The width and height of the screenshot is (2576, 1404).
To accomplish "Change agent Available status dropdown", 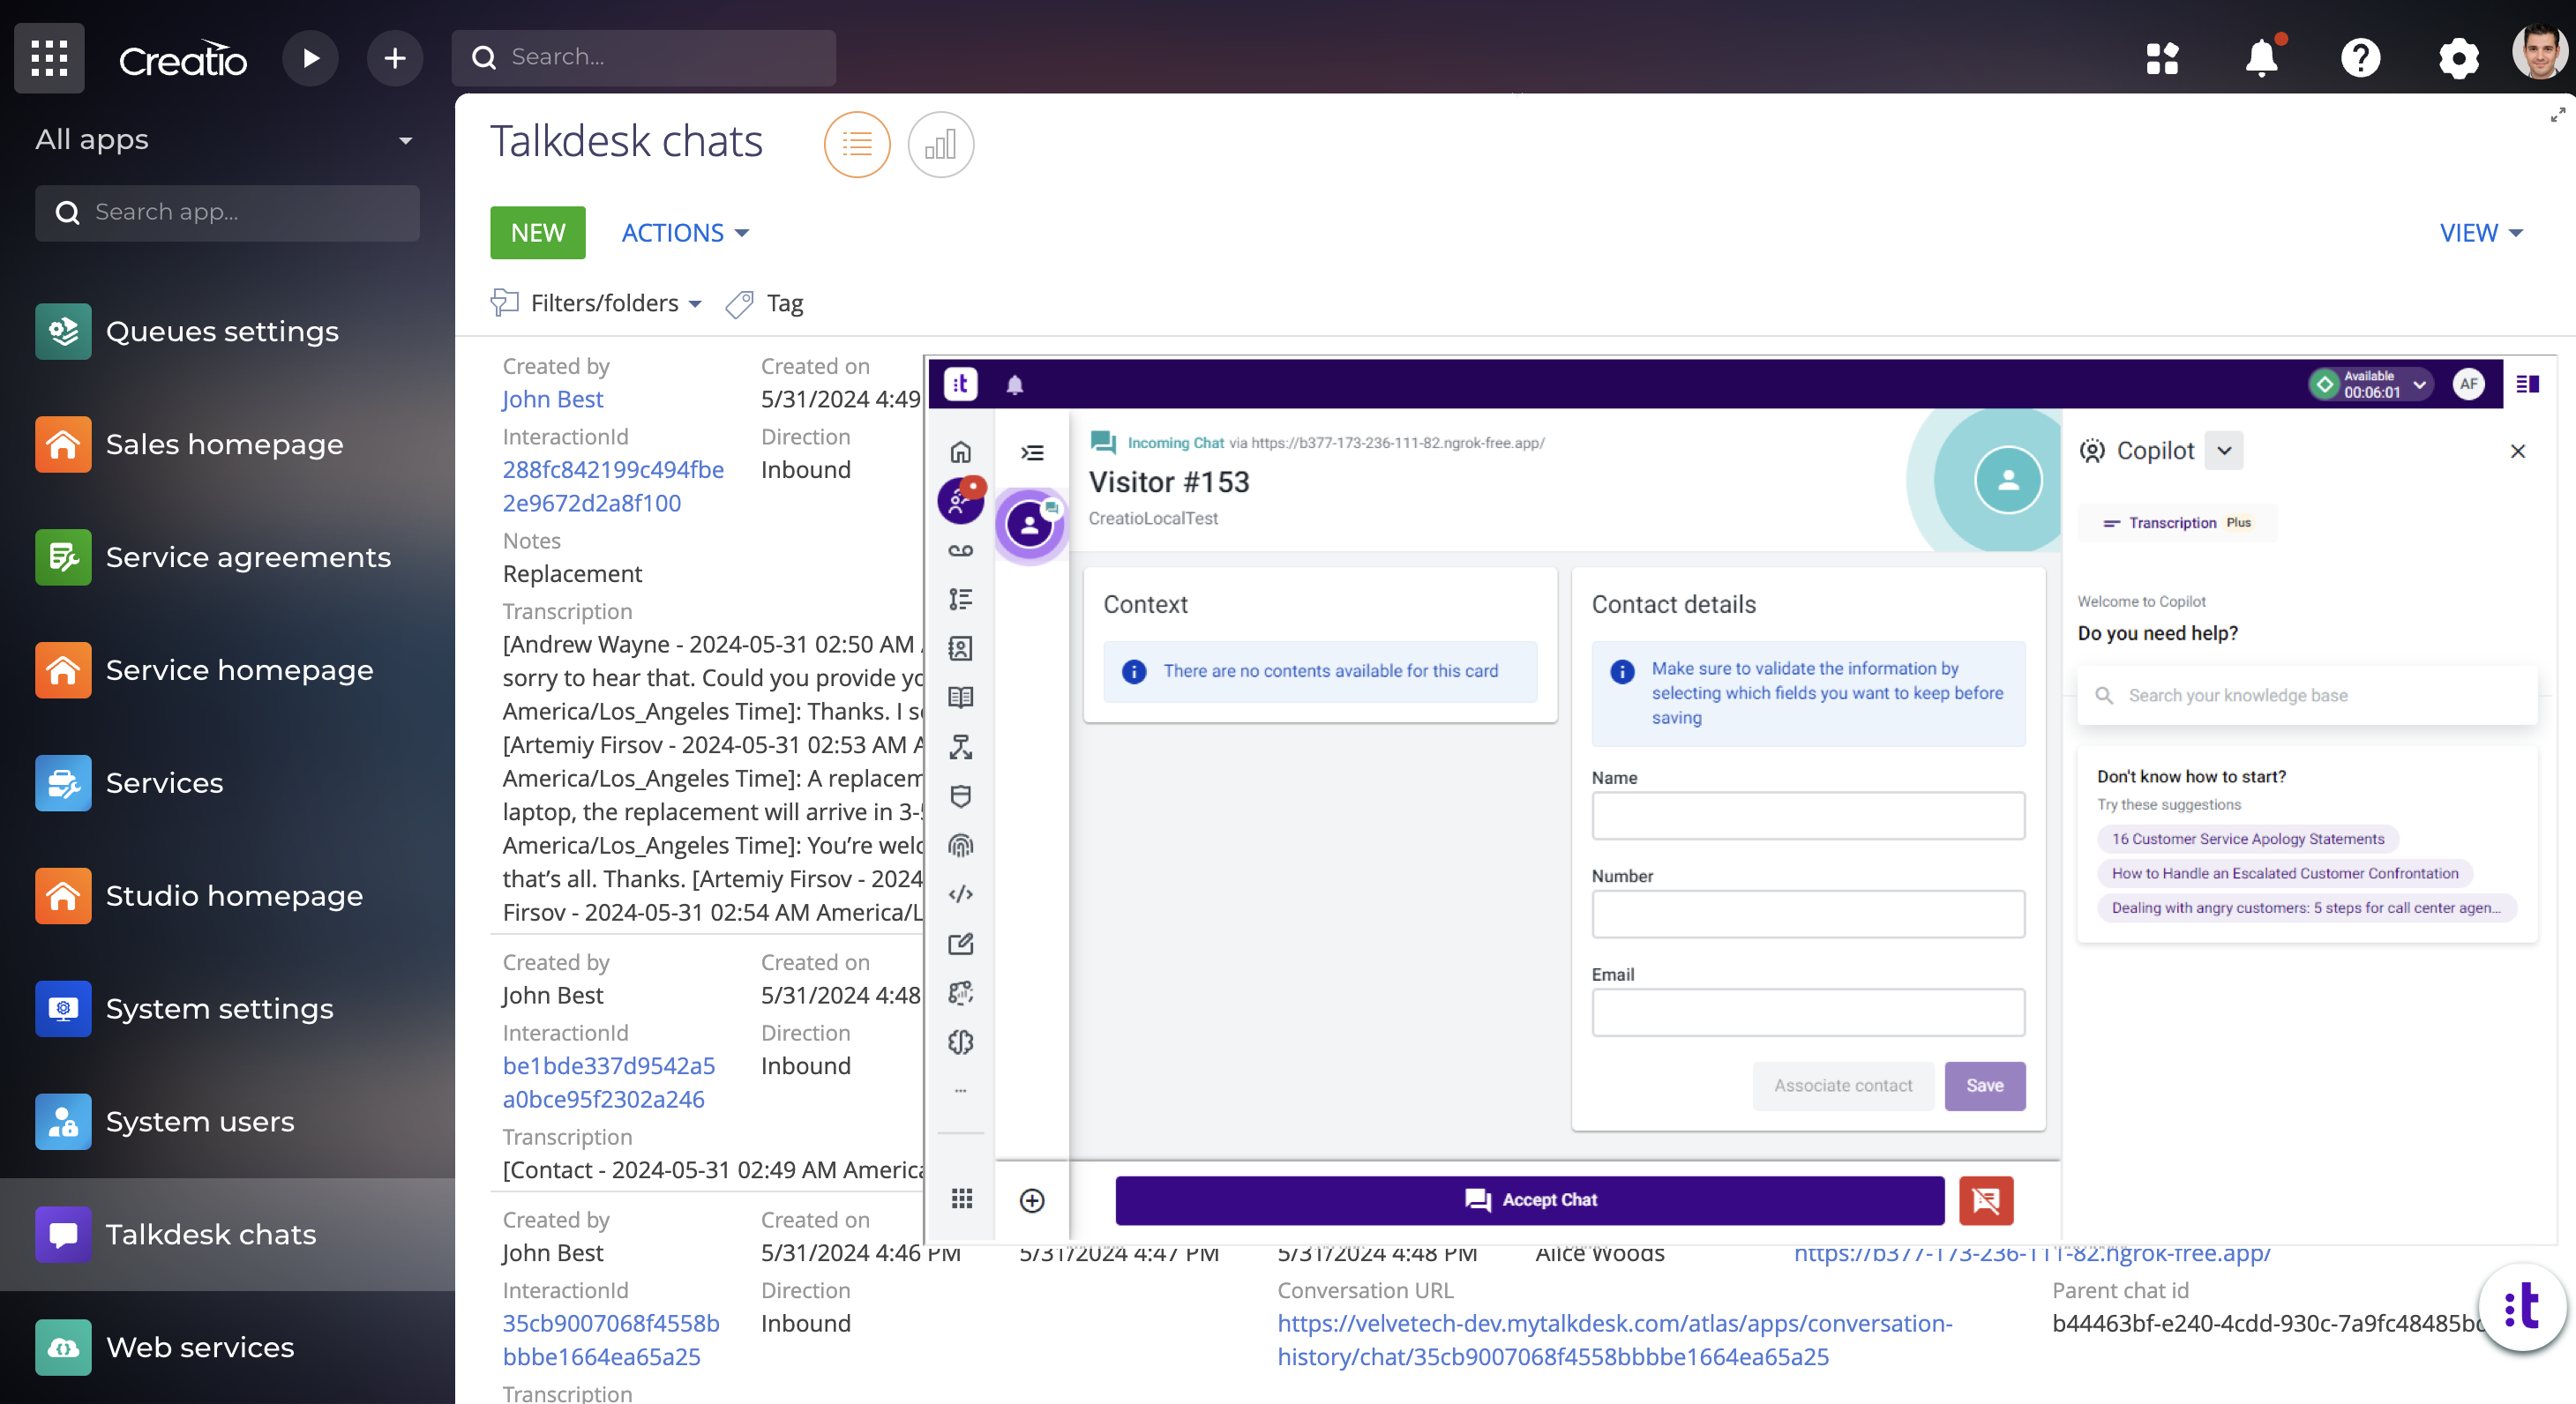I will pos(2371,384).
